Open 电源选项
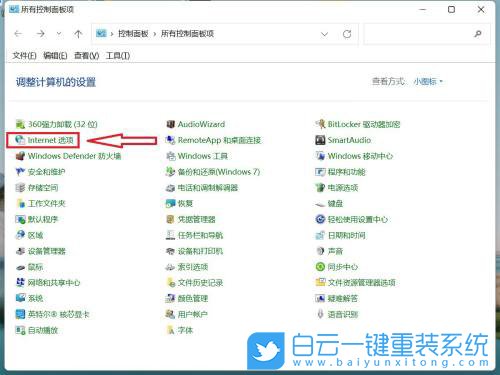Viewport: 500px width, 375px height. 337,188
